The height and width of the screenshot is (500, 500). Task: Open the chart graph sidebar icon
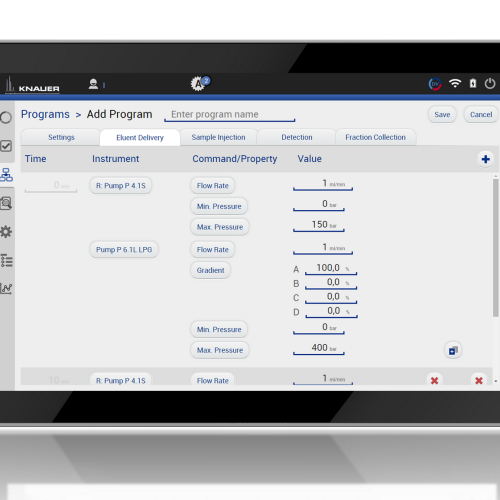click(x=6, y=288)
